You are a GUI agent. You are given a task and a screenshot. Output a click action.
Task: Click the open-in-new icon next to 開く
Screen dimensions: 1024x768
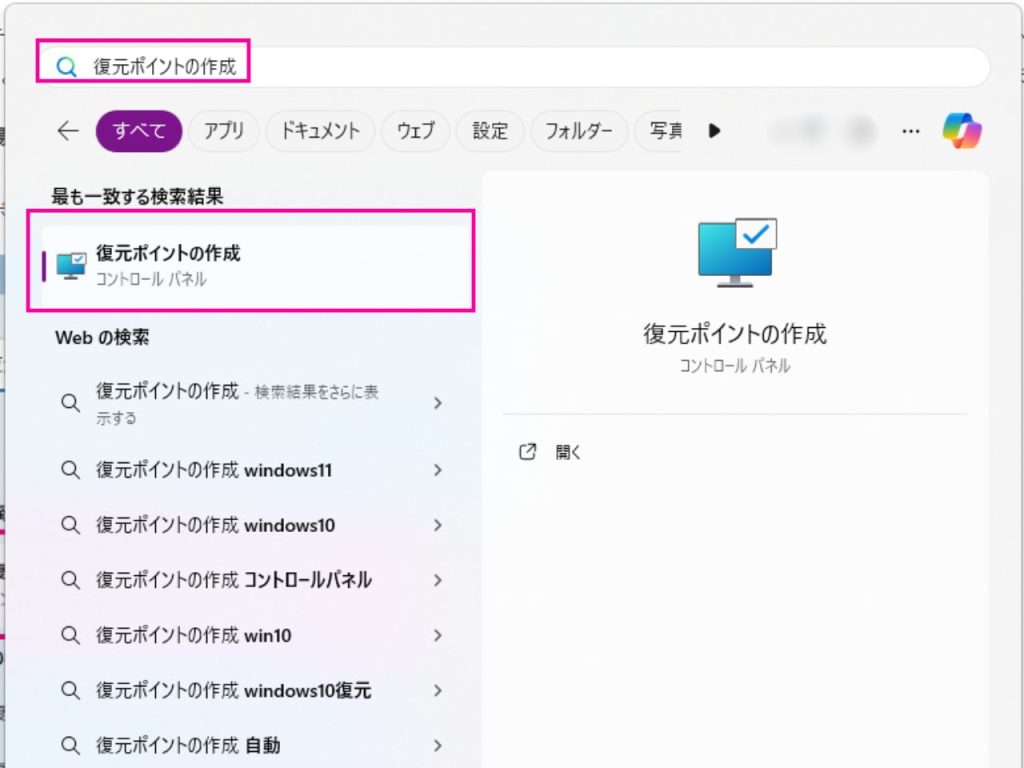click(529, 451)
